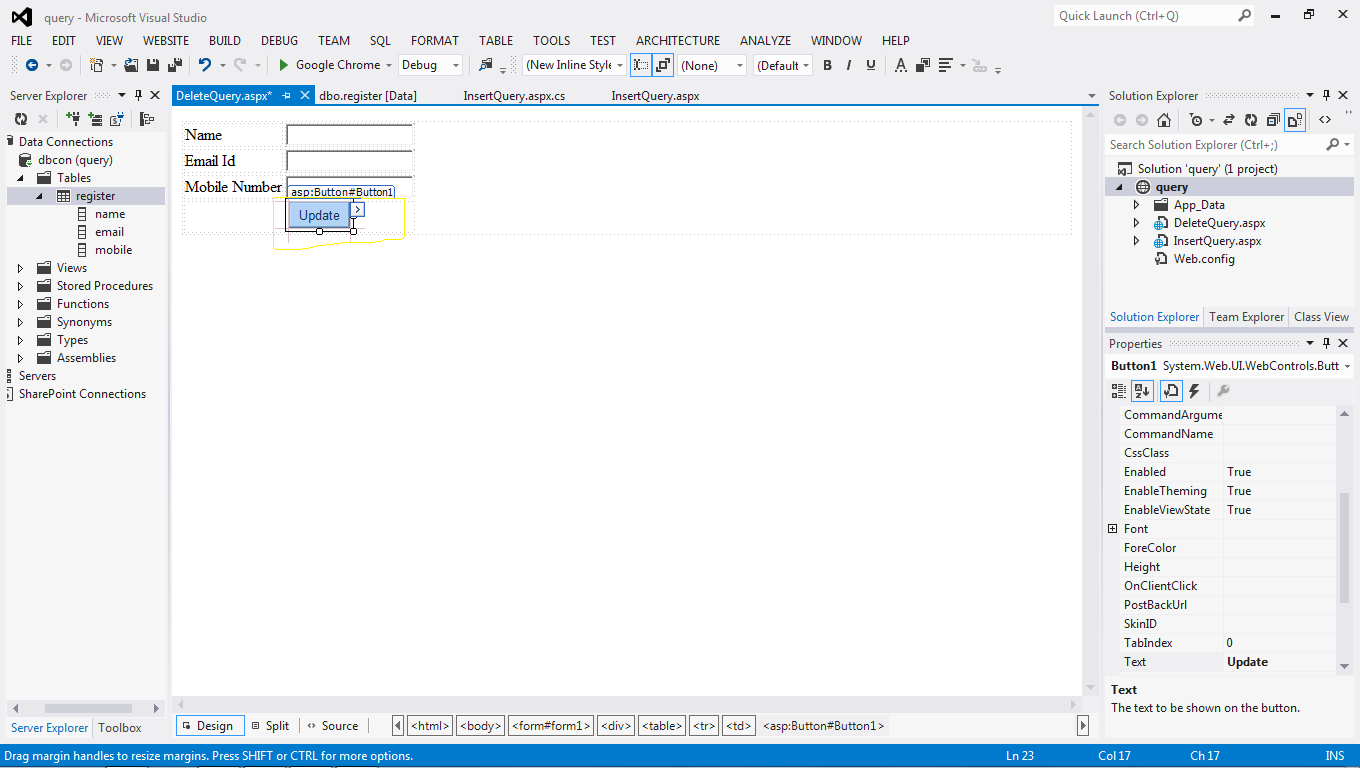Switch to Team Explorer tab
This screenshot has width=1360, height=768.
coord(1246,317)
